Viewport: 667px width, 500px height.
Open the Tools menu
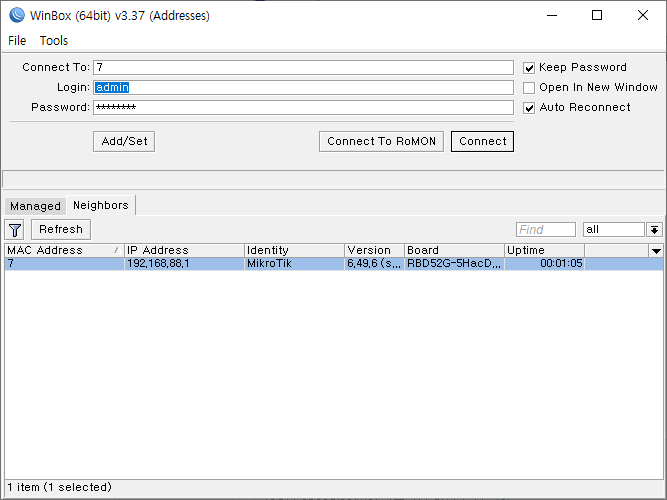54,40
